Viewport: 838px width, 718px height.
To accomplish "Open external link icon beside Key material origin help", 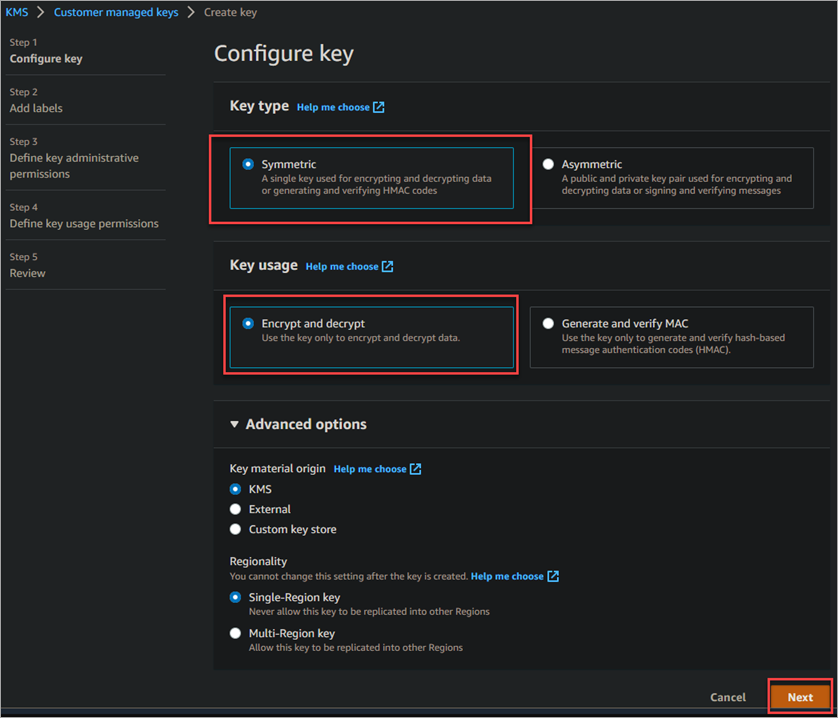I will point(415,469).
